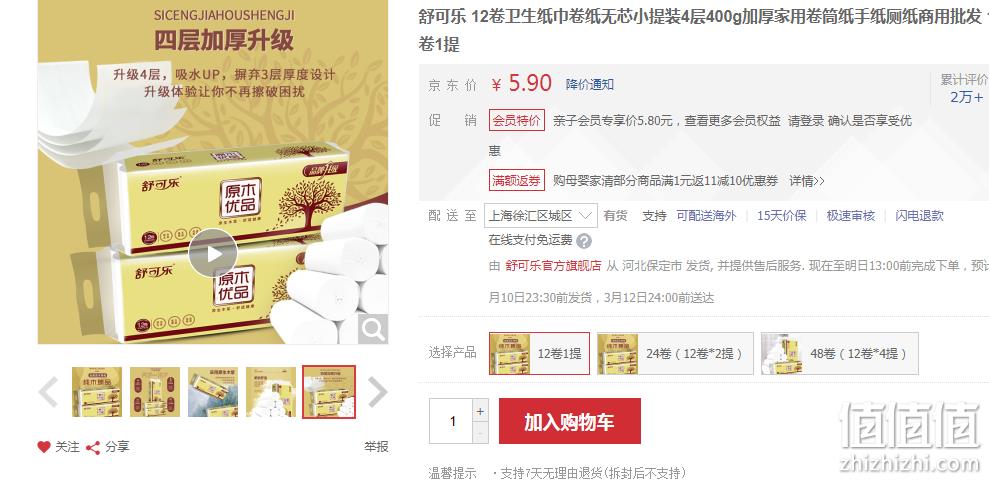Click the 分享 share icon

coord(93,448)
